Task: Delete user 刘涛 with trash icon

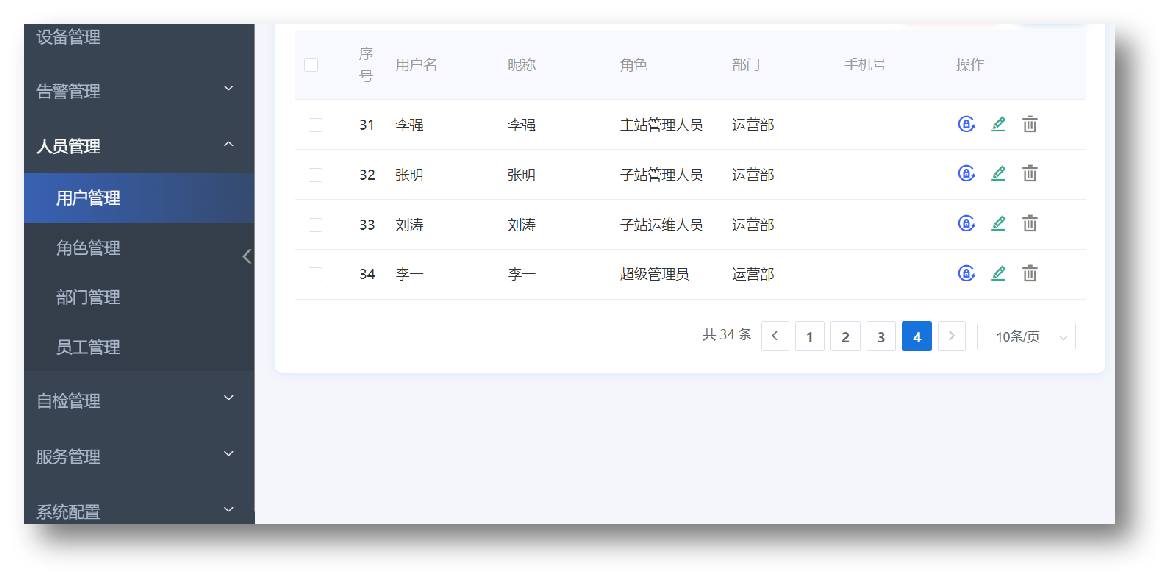Action: [x=1030, y=224]
